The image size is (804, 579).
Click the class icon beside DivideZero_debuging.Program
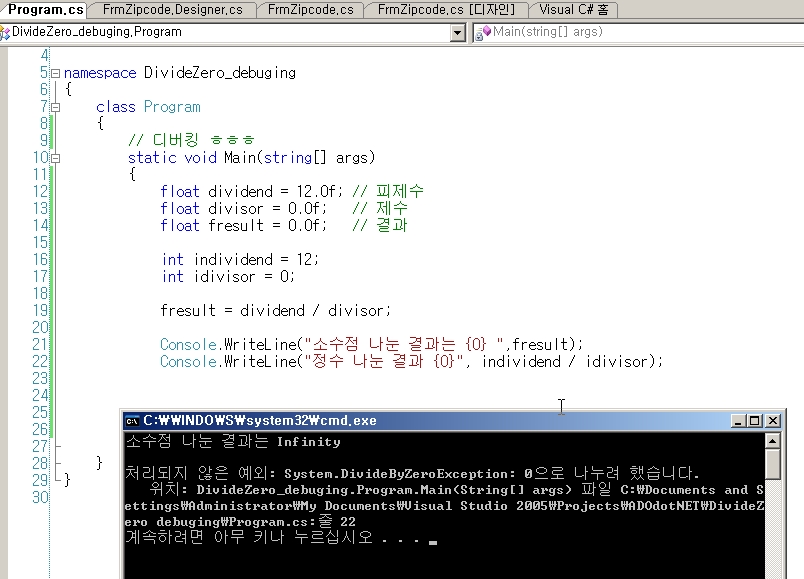point(5,33)
